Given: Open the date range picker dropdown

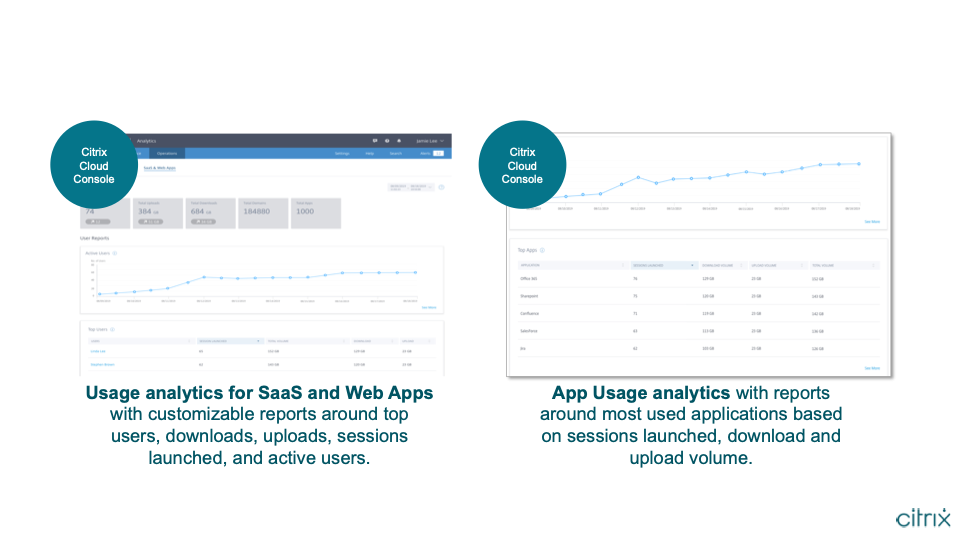Looking at the screenshot, I should [411, 187].
